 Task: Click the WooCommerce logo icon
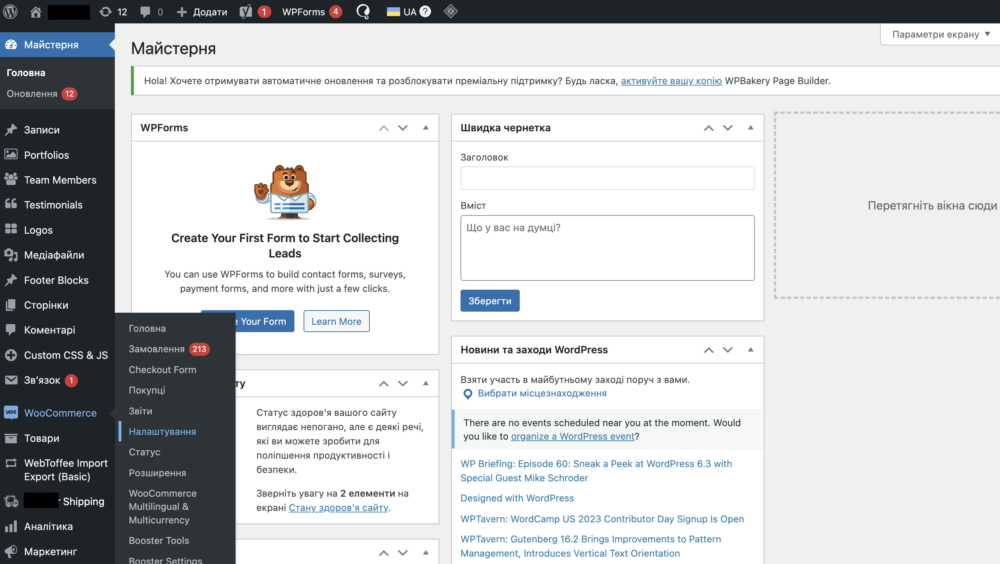pyautogui.click(x=11, y=412)
